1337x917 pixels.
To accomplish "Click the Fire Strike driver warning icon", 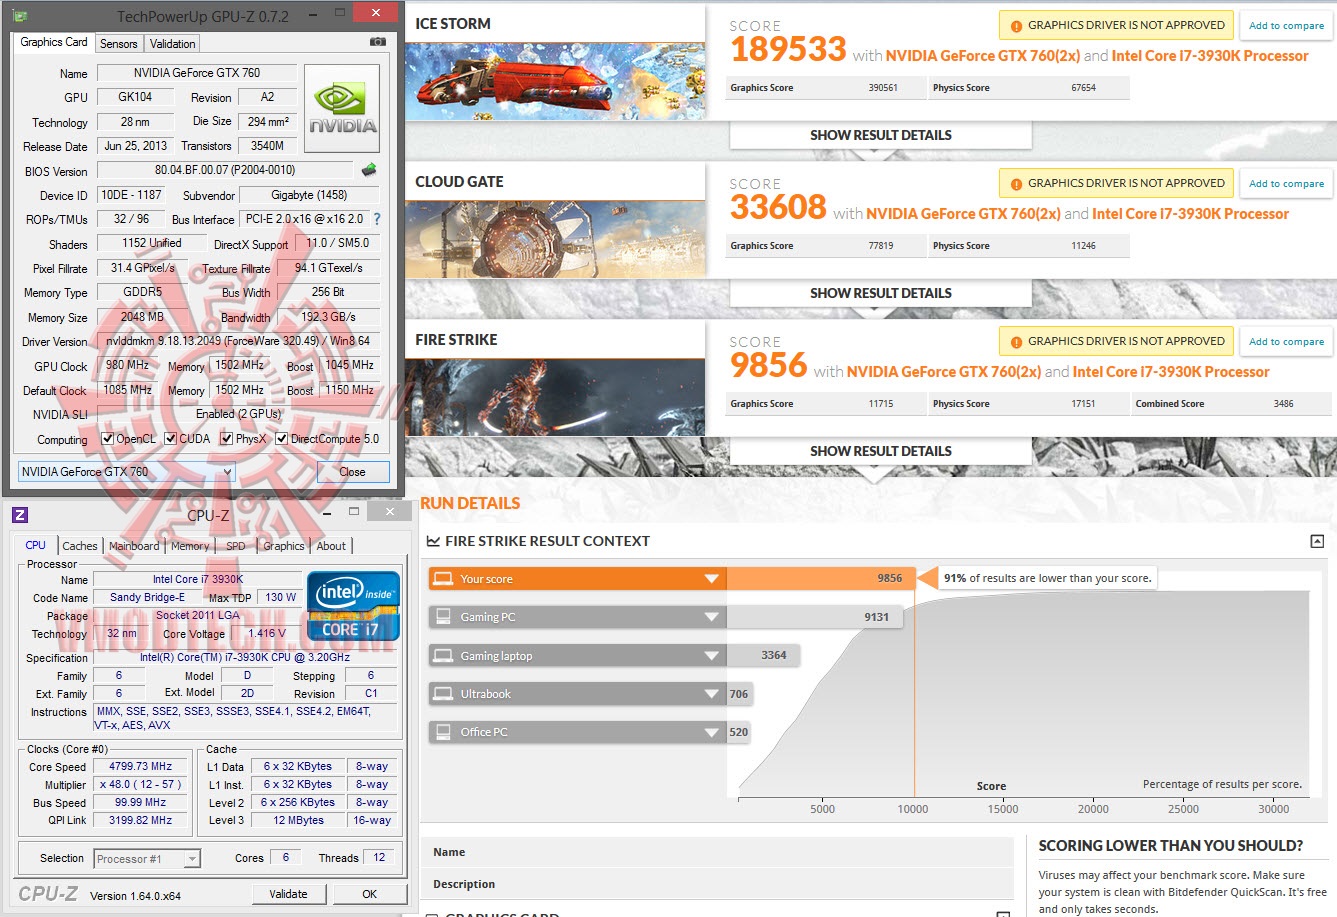I will 1016,342.
